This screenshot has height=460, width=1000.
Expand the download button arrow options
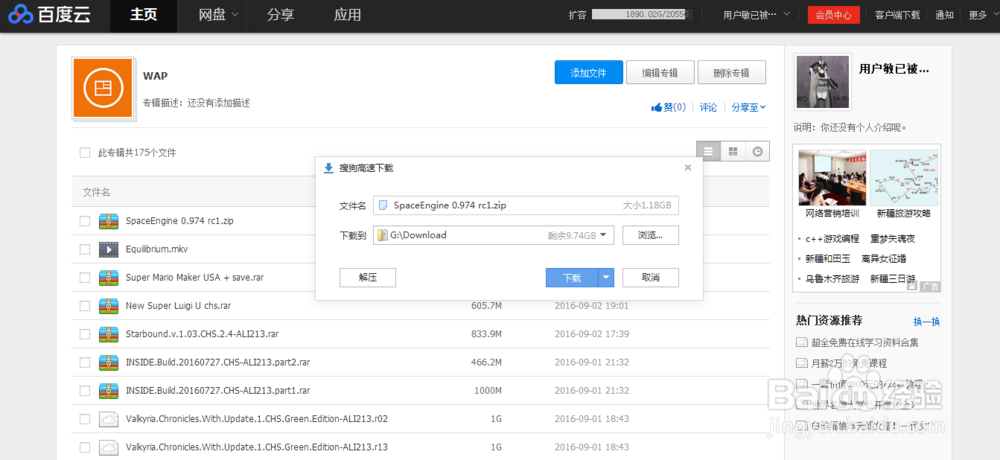pyautogui.click(x=606, y=278)
